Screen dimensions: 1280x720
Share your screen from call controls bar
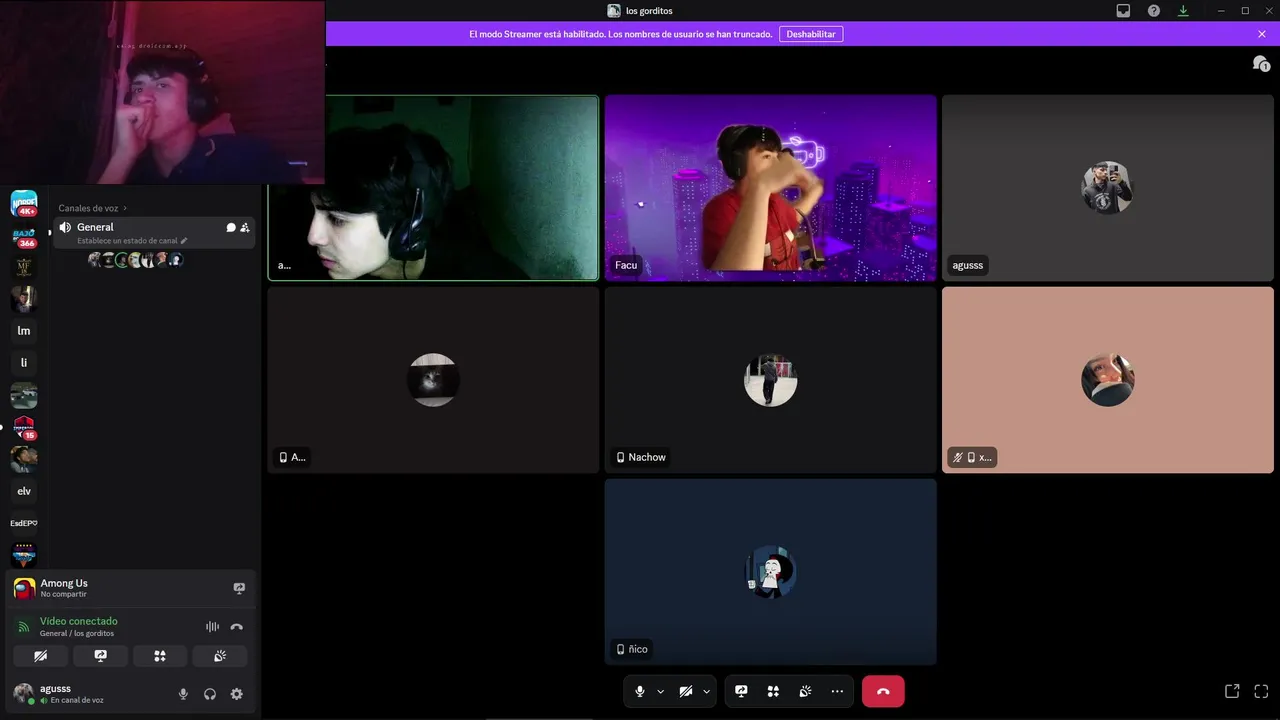point(741,691)
